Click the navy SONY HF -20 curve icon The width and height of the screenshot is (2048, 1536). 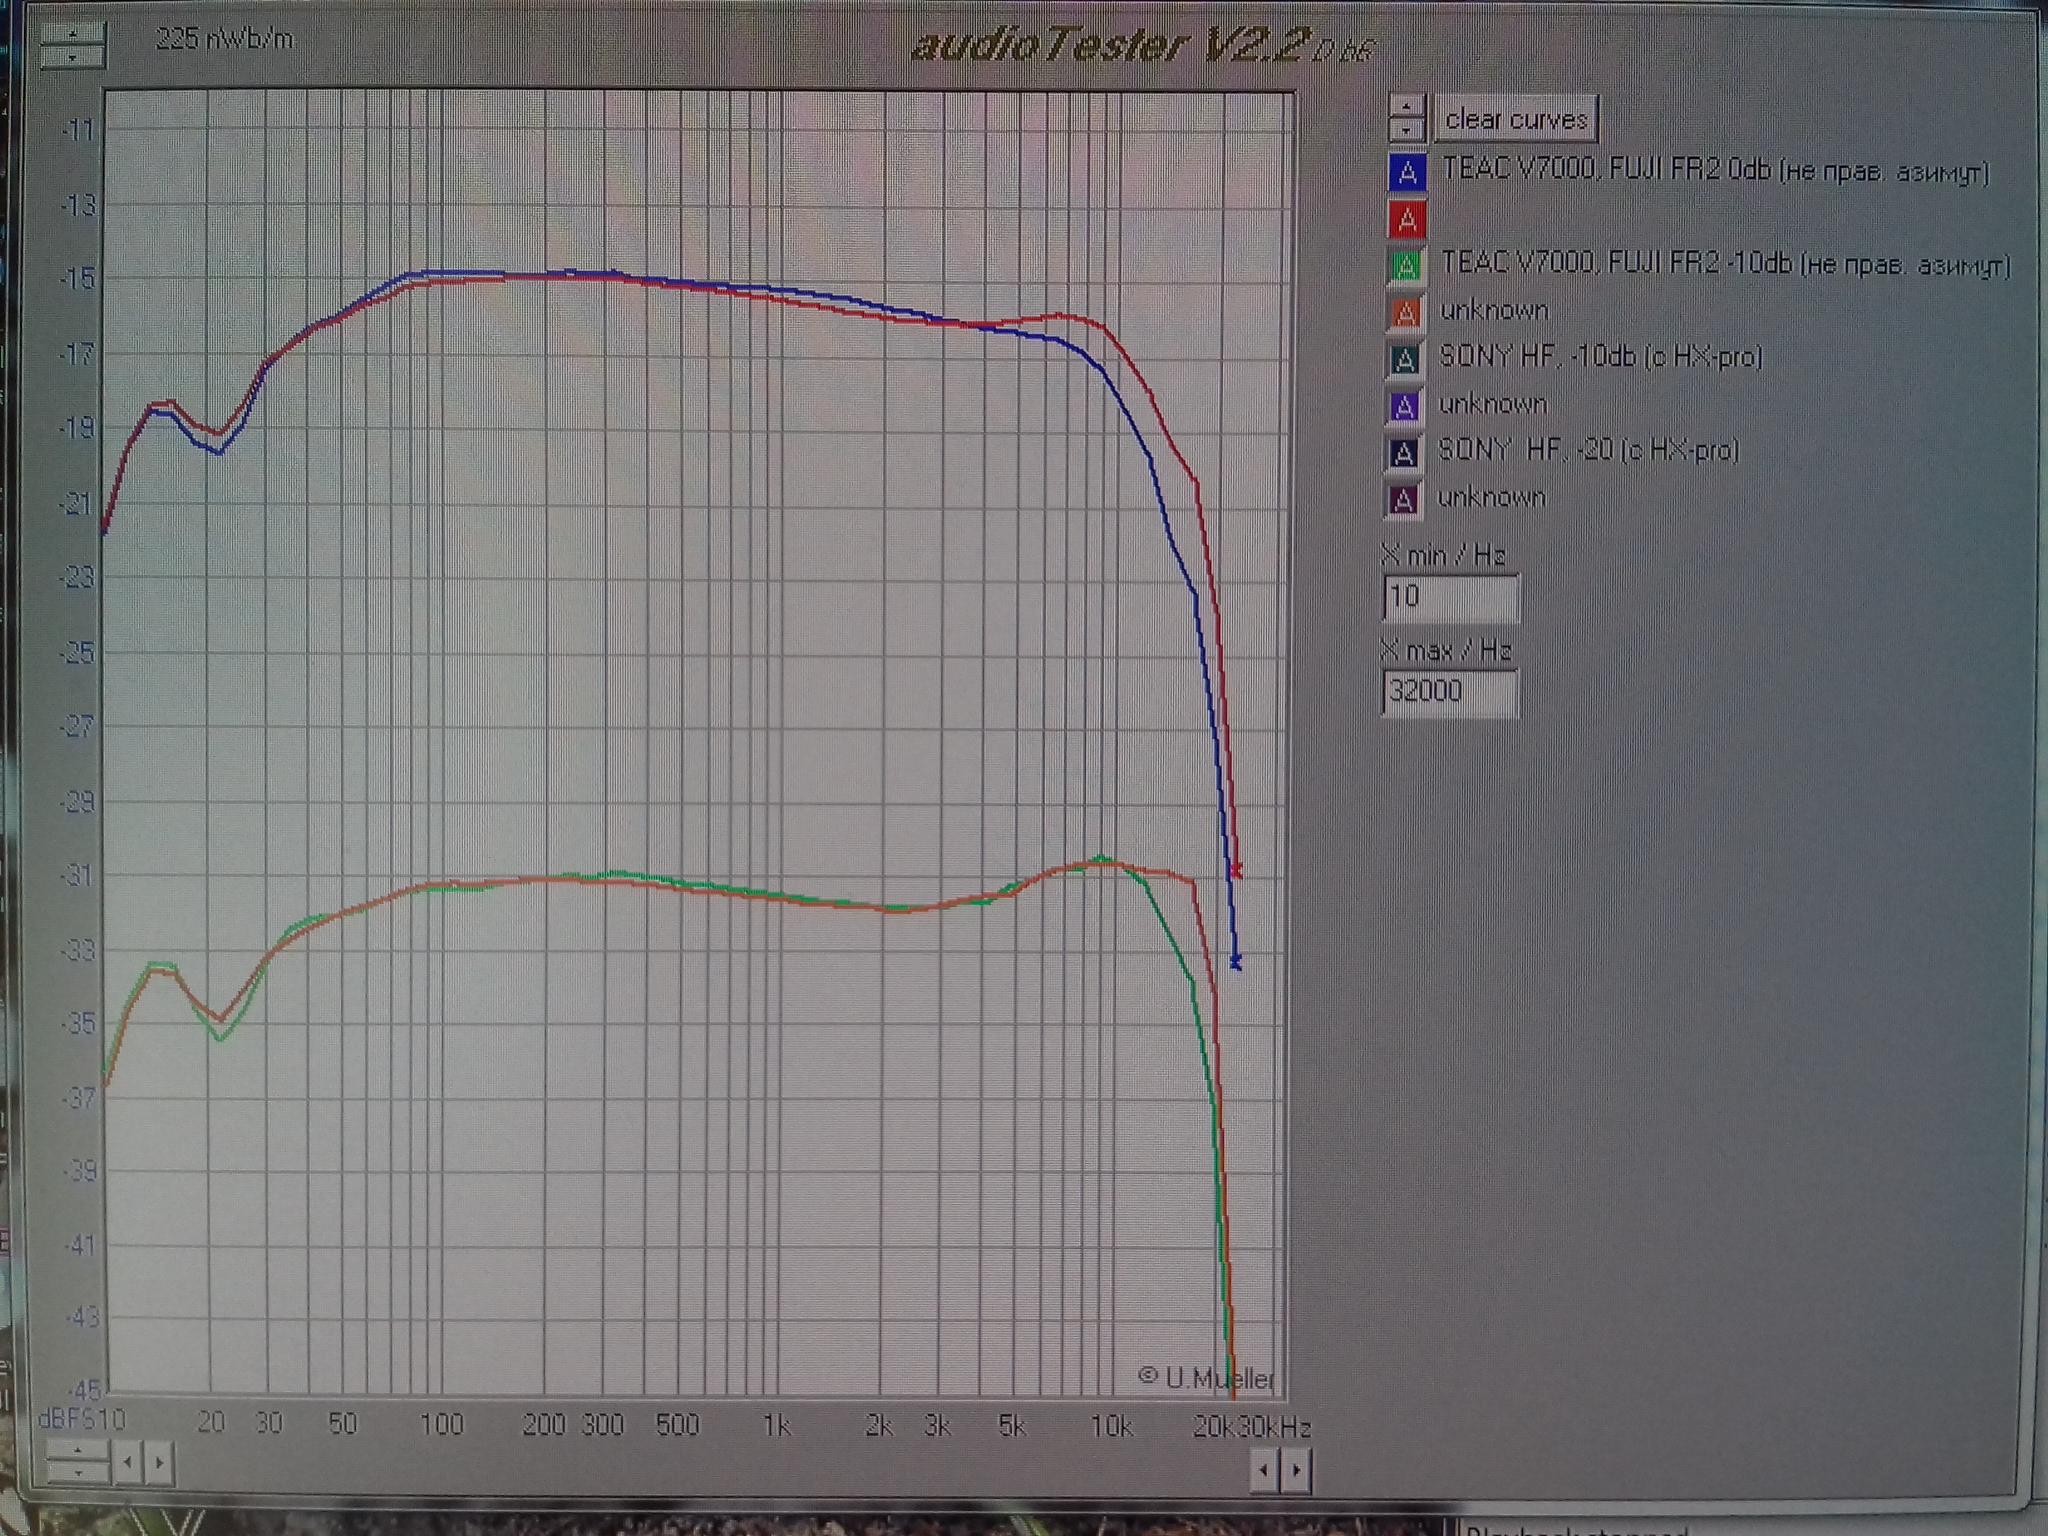tap(1403, 453)
